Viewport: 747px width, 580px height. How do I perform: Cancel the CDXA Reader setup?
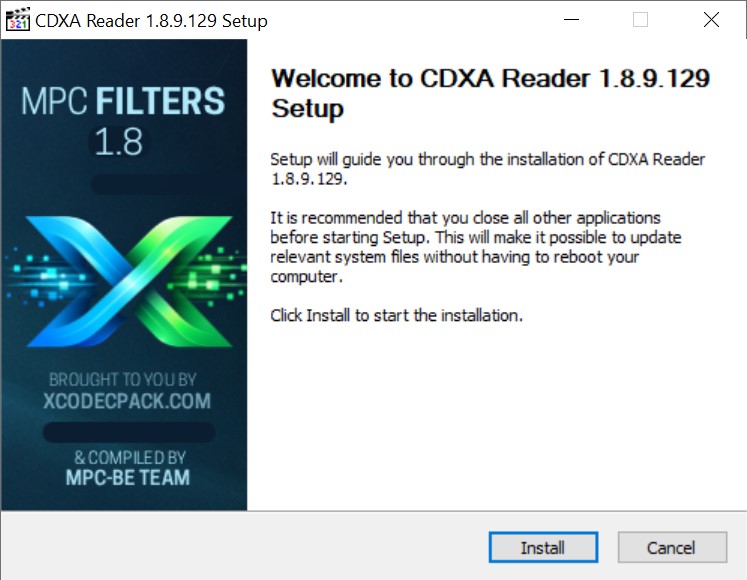click(x=672, y=547)
